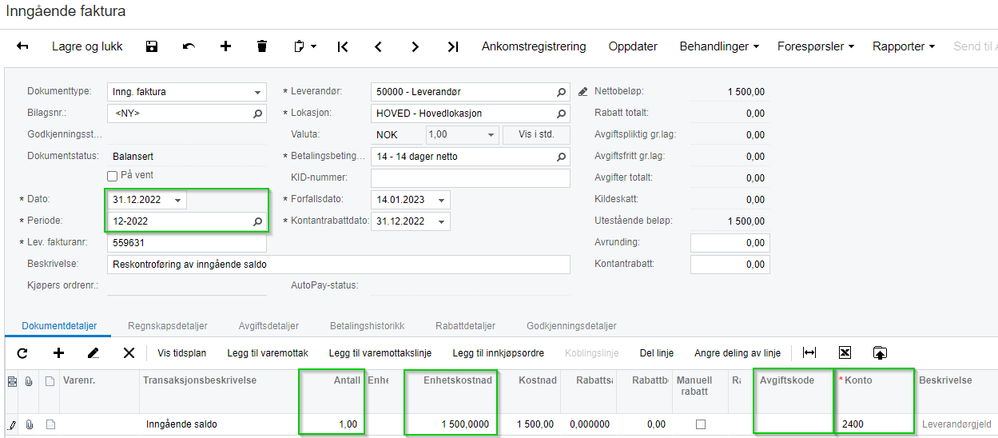Go to the last record

pos(453,46)
